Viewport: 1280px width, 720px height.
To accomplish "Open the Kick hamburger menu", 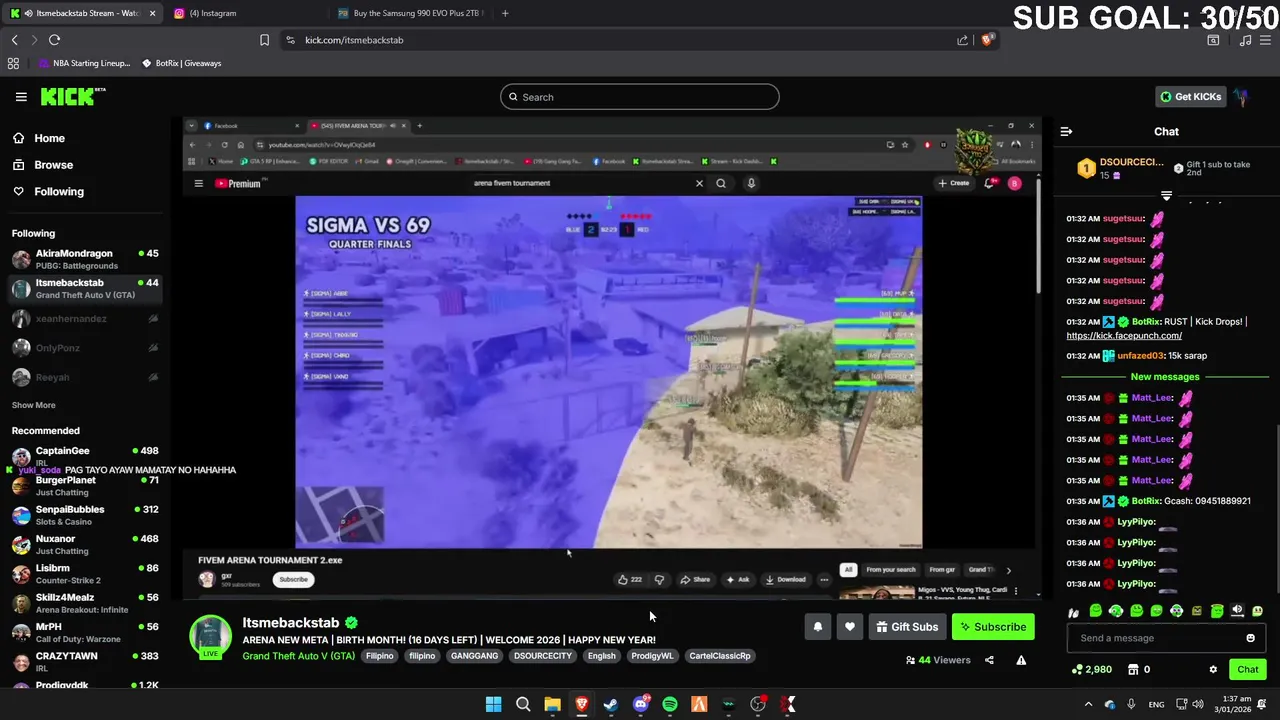I will (x=21, y=97).
